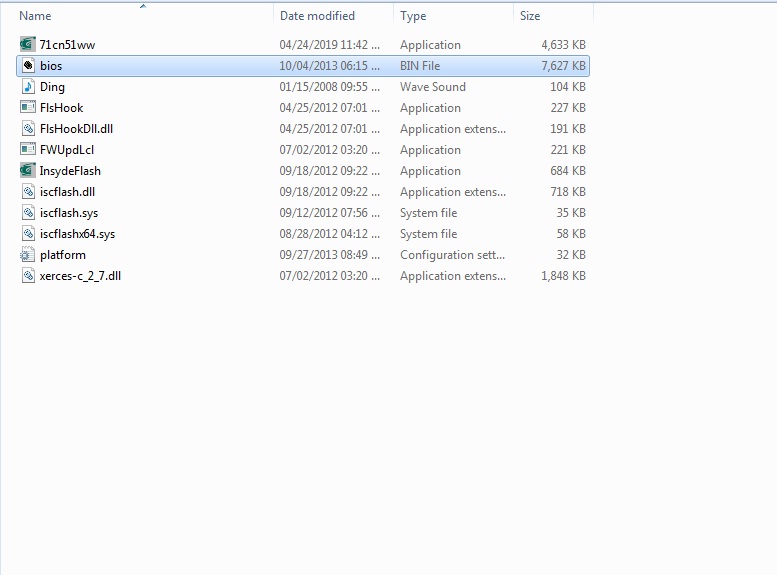Select the file name iscflash.dll
Screen dimensions: 777x577
tap(67, 192)
